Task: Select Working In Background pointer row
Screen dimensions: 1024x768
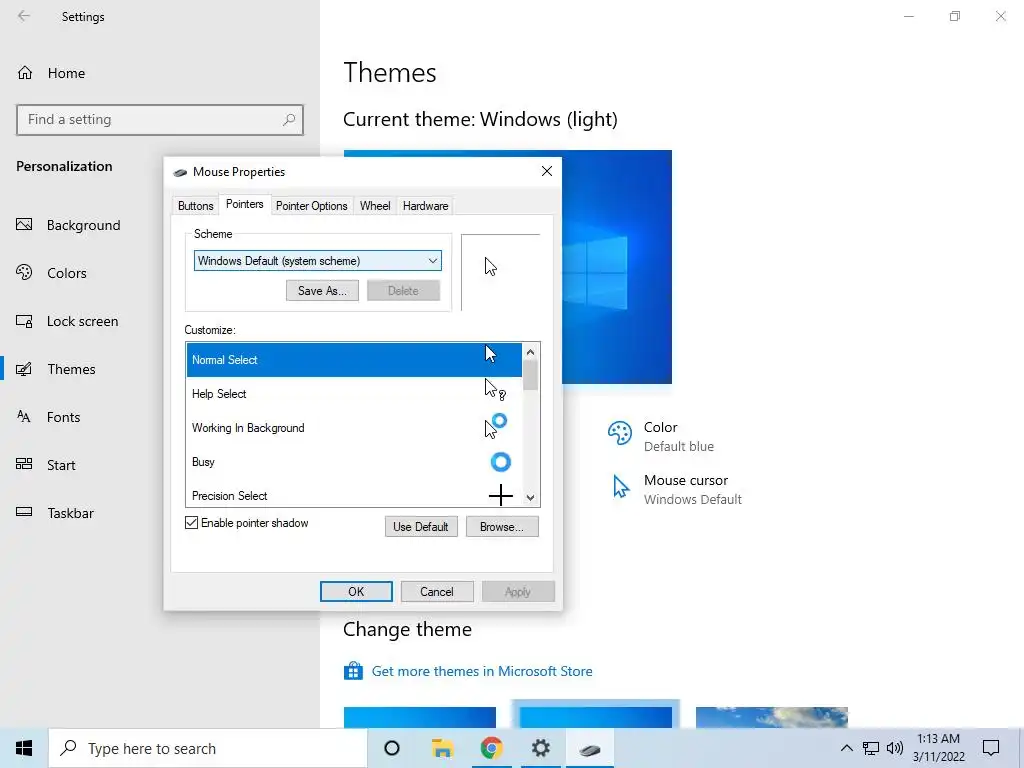Action: (354, 428)
